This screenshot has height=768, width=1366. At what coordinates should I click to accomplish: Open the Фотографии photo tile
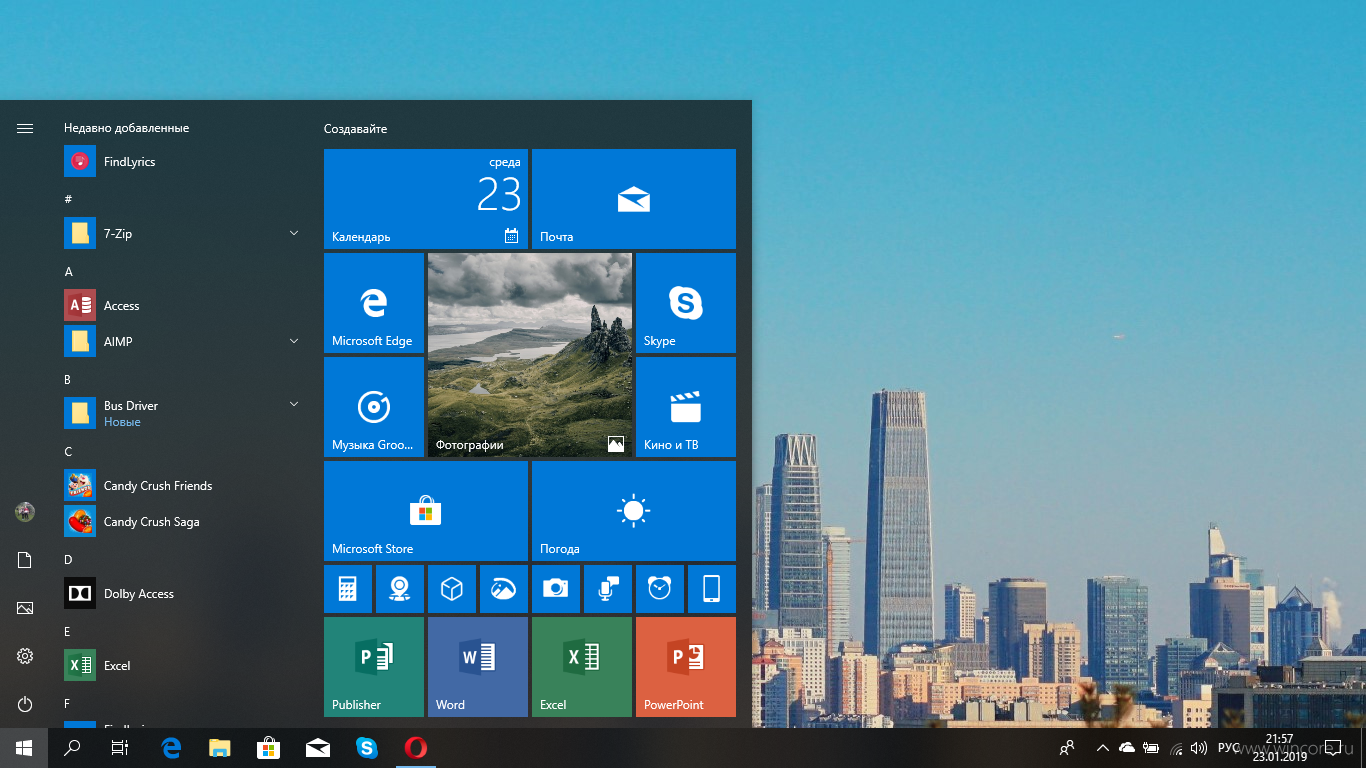tap(530, 355)
